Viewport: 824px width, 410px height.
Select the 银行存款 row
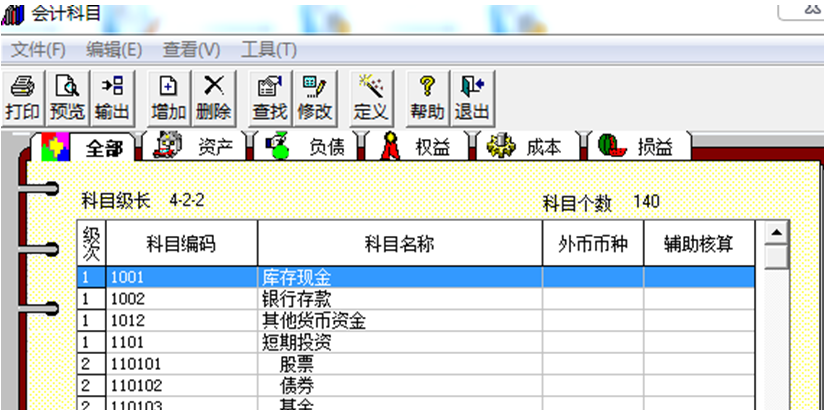(416, 299)
